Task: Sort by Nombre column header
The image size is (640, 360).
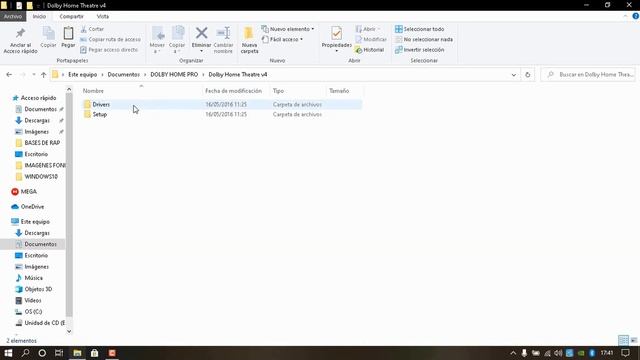Action: coord(93,91)
